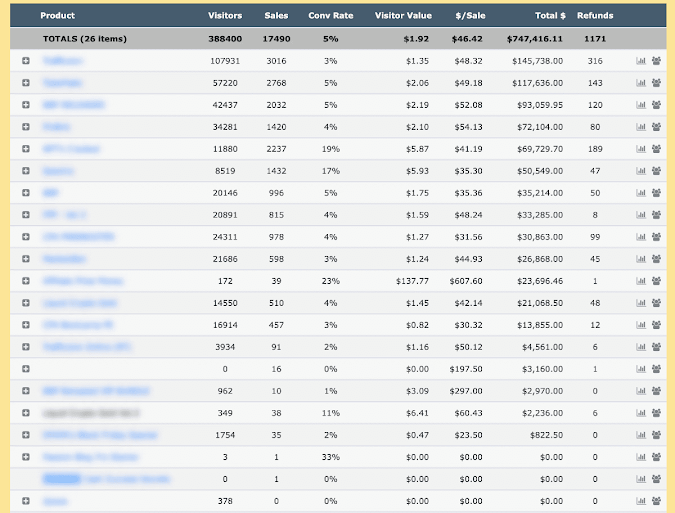Expand the row with 8519 visitors
The image size is (675, 513).
coord(26,171)
